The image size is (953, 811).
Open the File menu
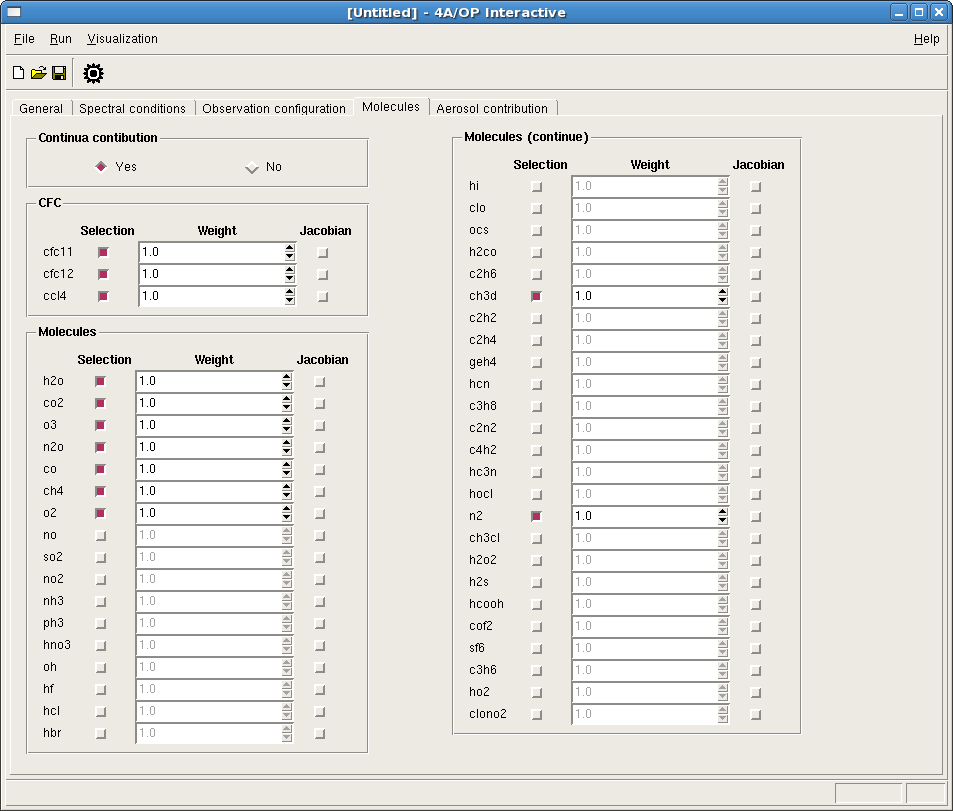point(24,39)
